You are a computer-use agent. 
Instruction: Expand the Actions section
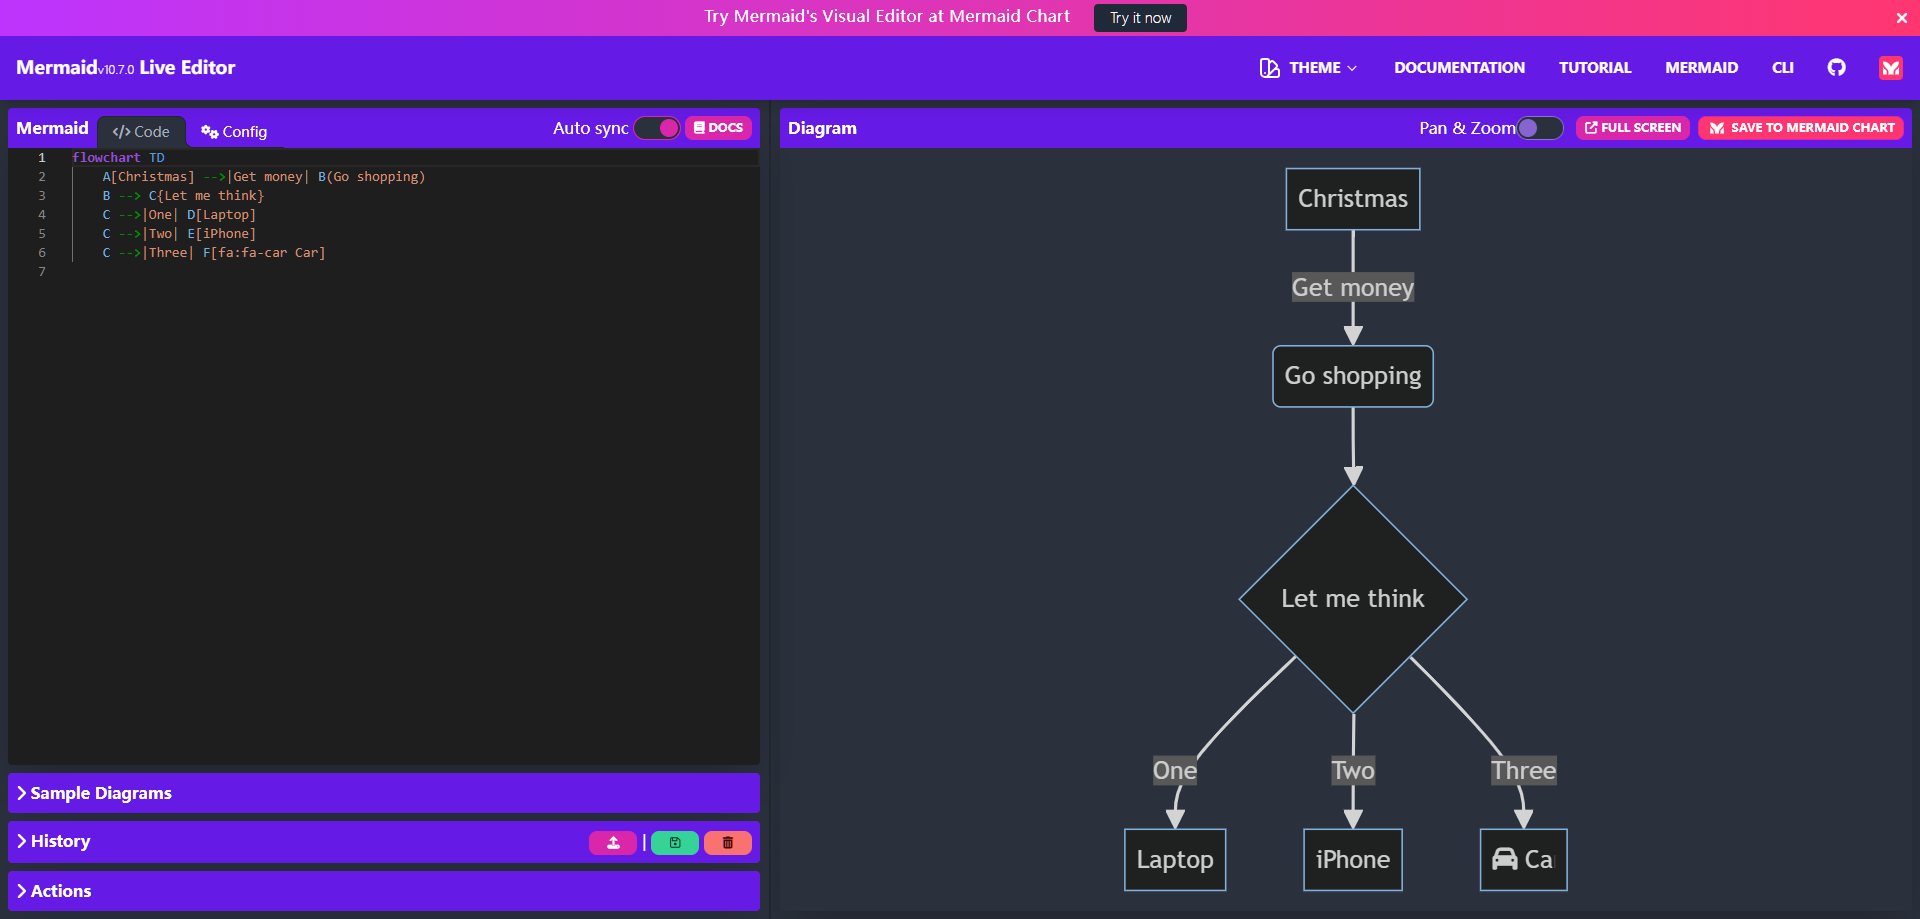(384, 891)
